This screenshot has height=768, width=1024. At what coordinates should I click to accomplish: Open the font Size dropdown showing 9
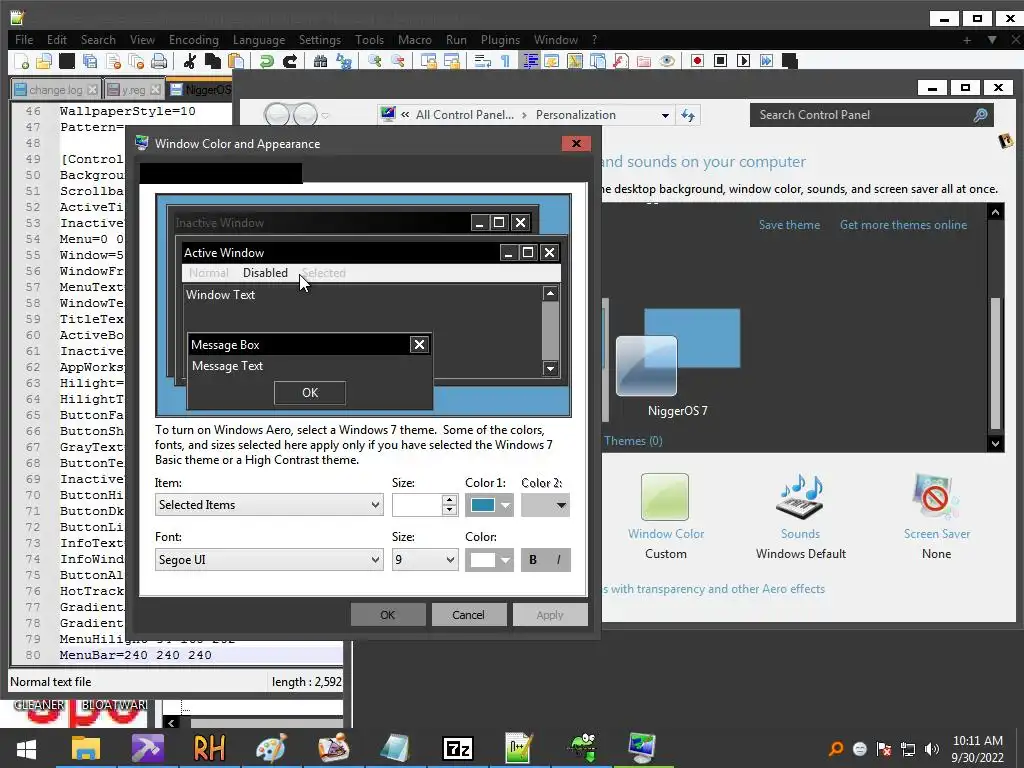point(424,560)
